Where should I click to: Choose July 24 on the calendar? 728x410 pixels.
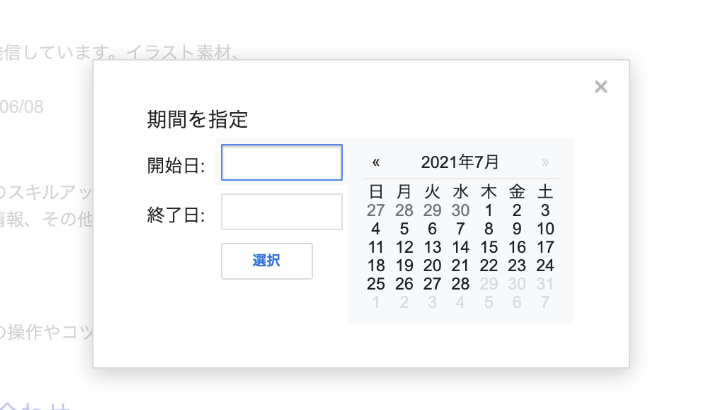(x=545, y=266)
